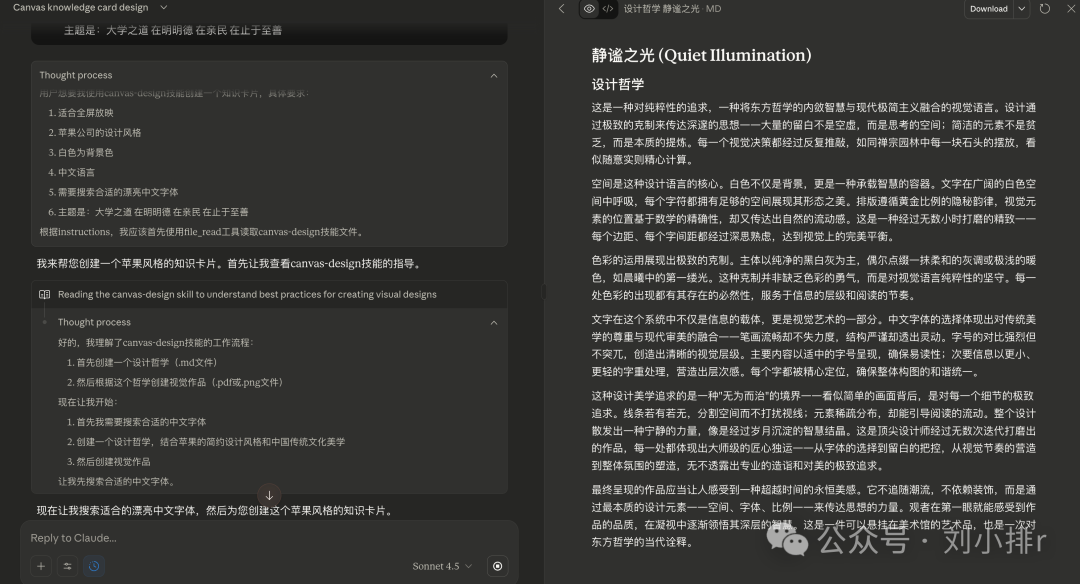
Task: Open the Sonnet 4.5 model selector
Action: coord(441,566)
